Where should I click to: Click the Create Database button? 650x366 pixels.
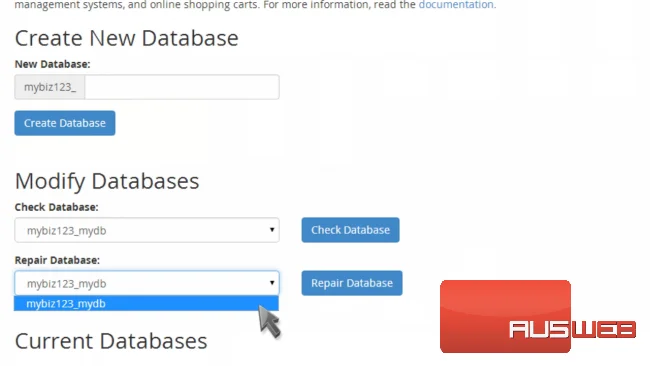[65, 123]
